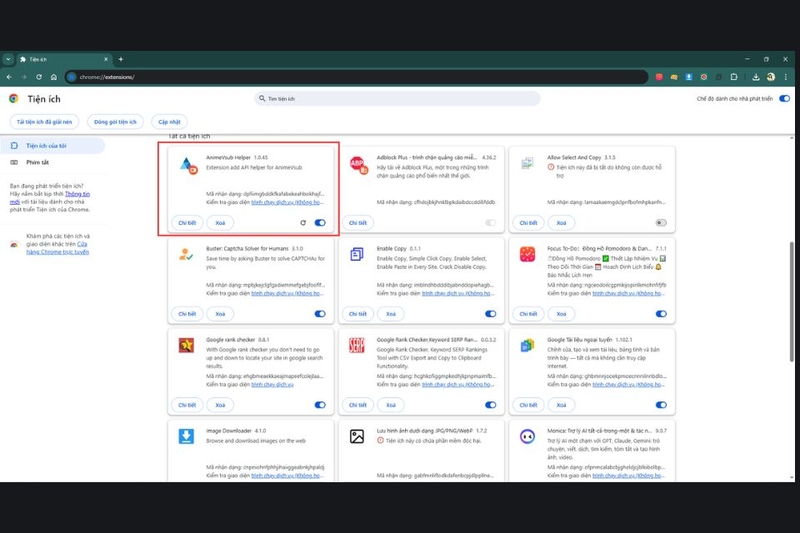The height and width of the screenshot is (533, 800).
Task: Click the blue download extension toolbar icon
Action: coord(689,77)
